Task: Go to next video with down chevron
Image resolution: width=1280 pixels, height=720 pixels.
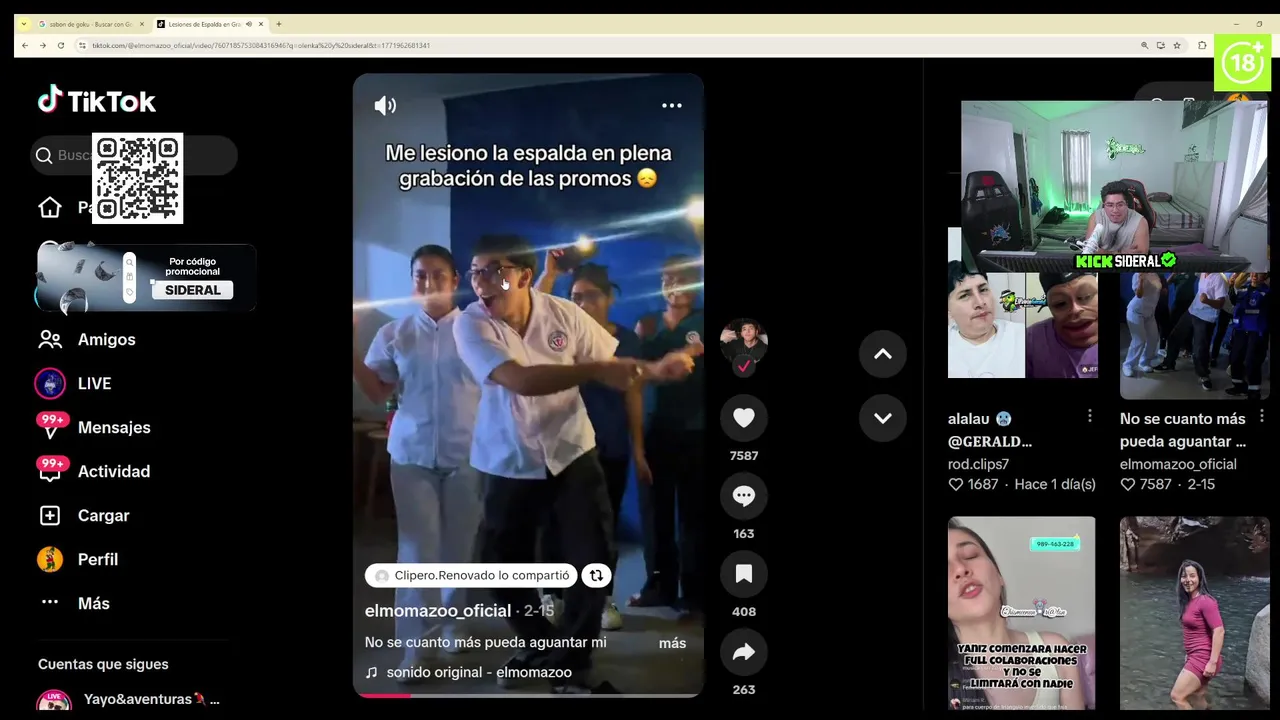Action: pos(882,418)
